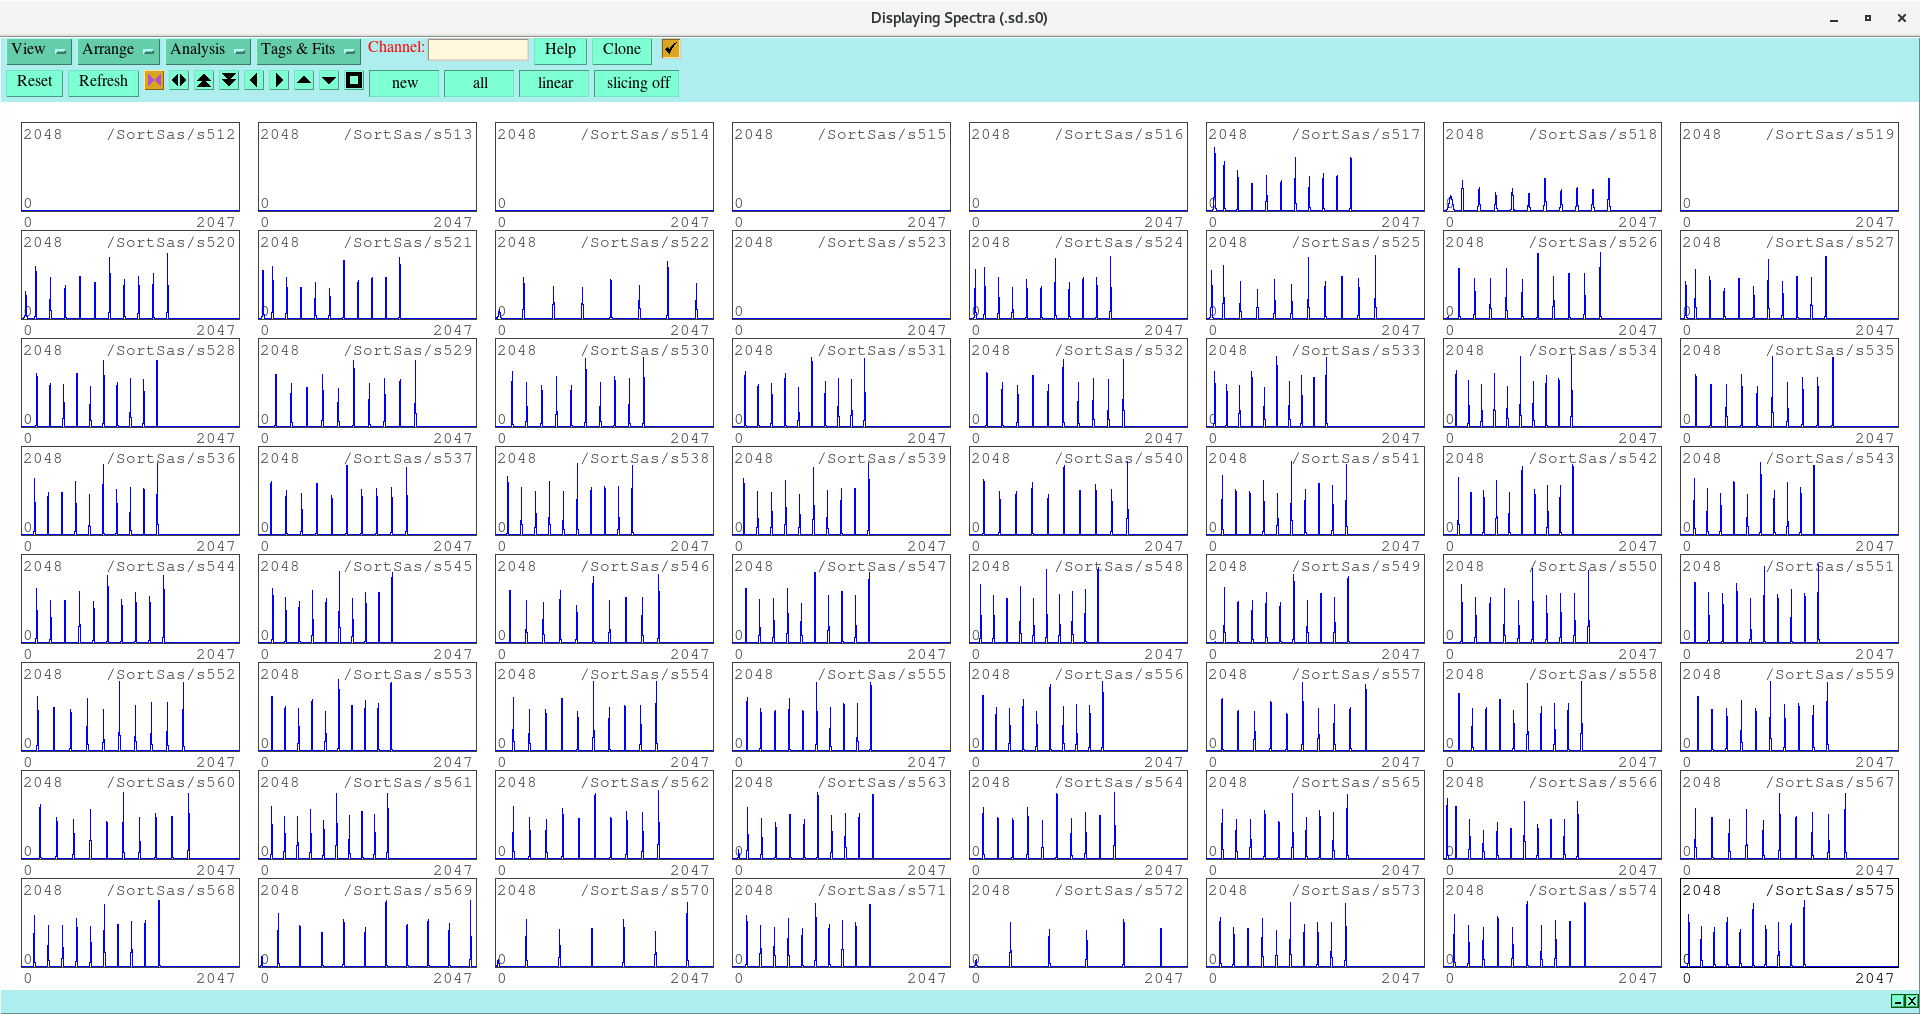Click the Clone button

622,50
